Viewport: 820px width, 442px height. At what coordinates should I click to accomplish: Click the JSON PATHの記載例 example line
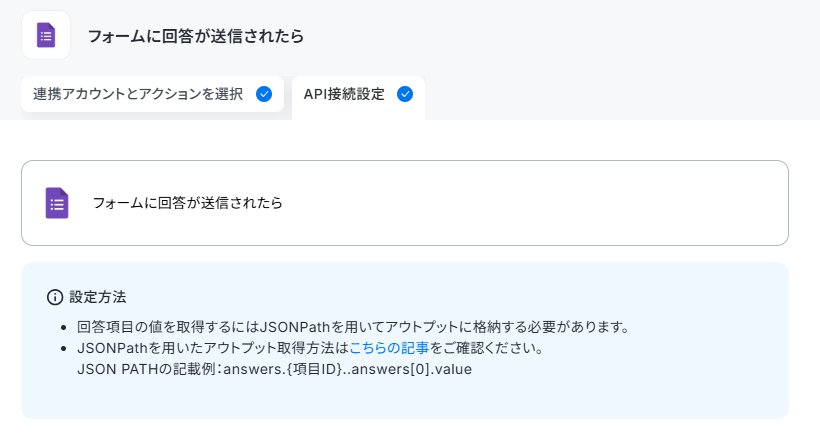pos(275,369)
